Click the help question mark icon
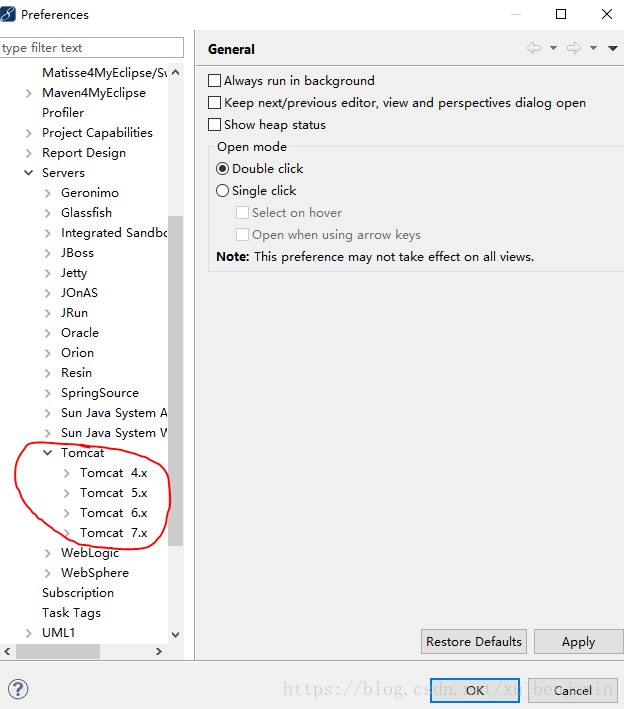Image resolution: width=624 pixels, height=709 pixels. (18, 689)
